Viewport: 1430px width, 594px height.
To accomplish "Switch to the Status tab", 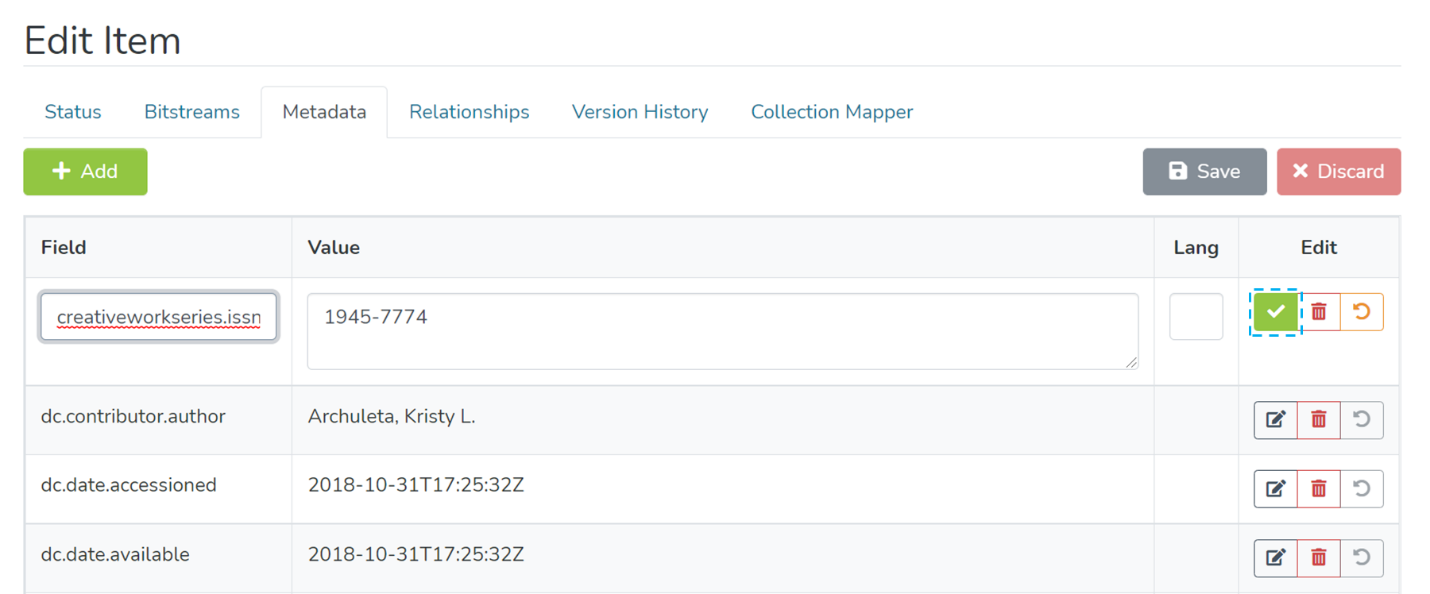I will click(73, 112).
